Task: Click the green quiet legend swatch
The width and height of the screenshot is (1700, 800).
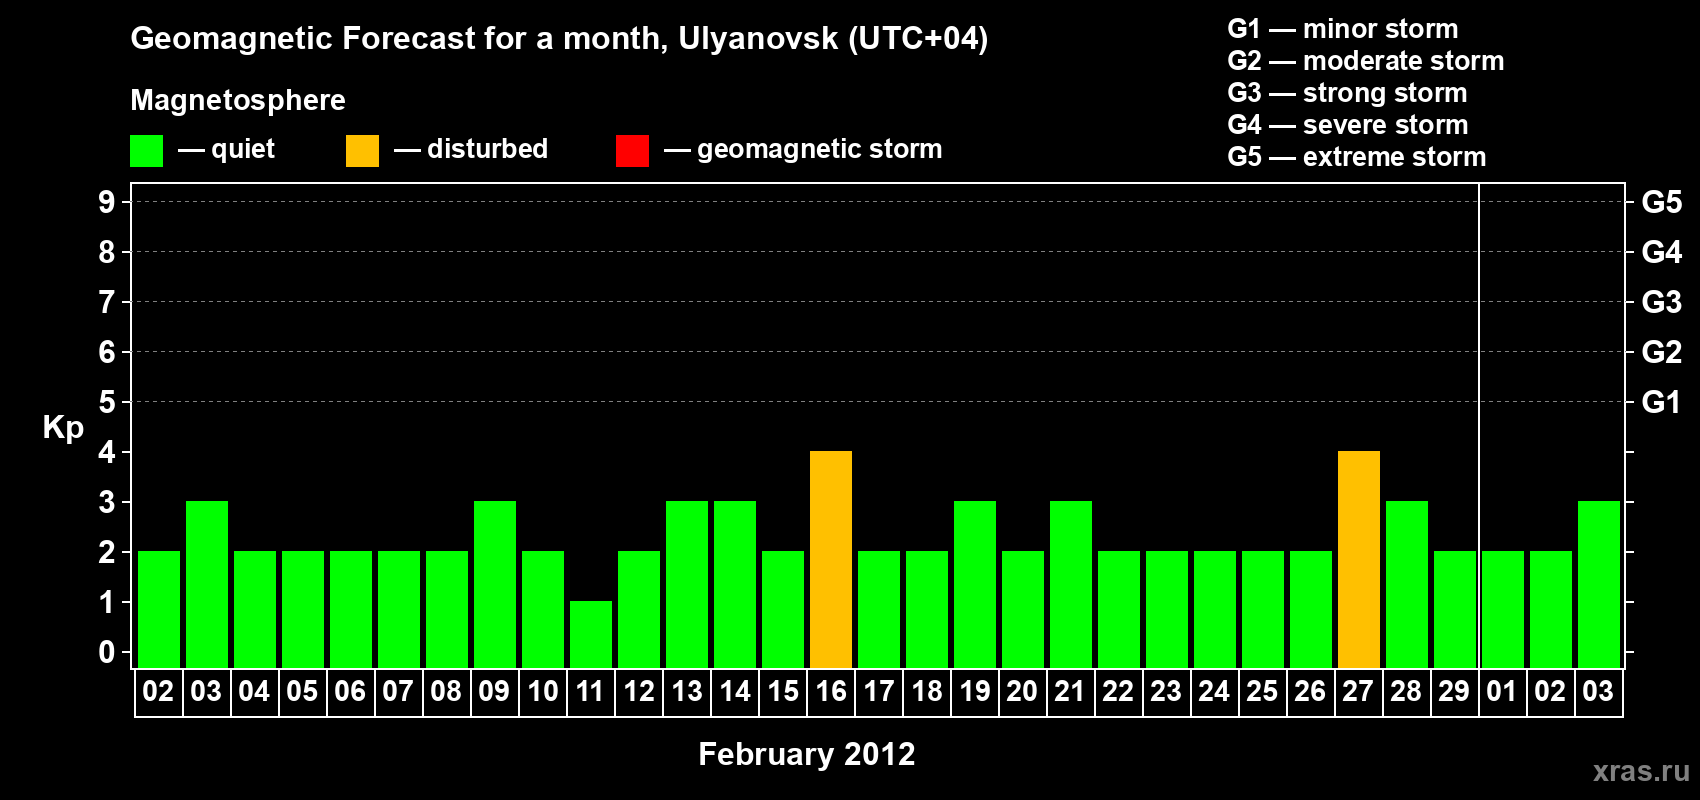Action: pyautogui.click(x=146, y=151)
